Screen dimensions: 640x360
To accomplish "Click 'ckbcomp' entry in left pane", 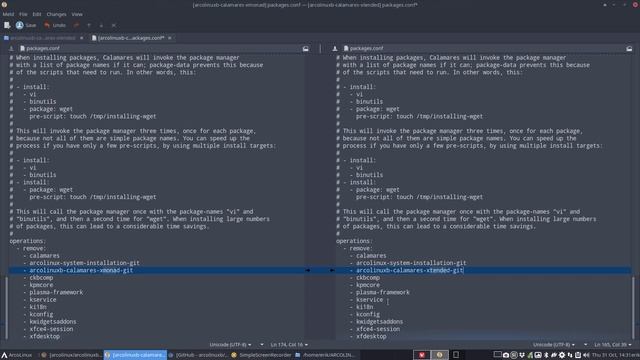I will 41,278.
